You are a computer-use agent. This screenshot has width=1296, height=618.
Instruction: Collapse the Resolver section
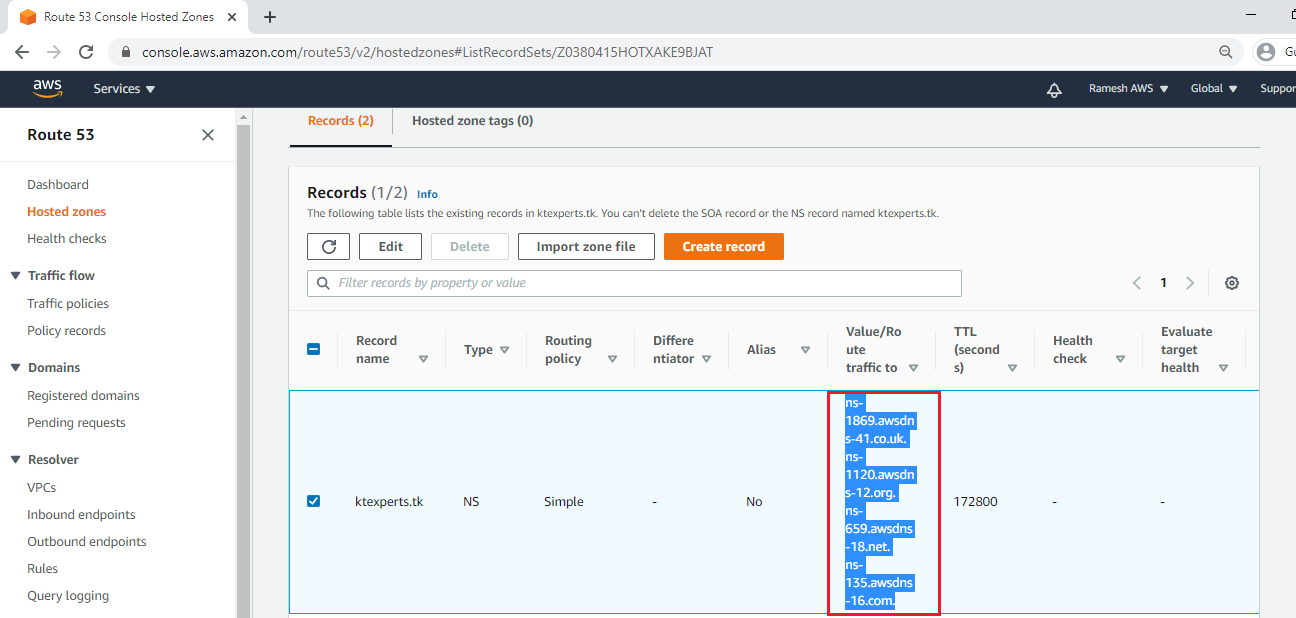coord(15,460)
